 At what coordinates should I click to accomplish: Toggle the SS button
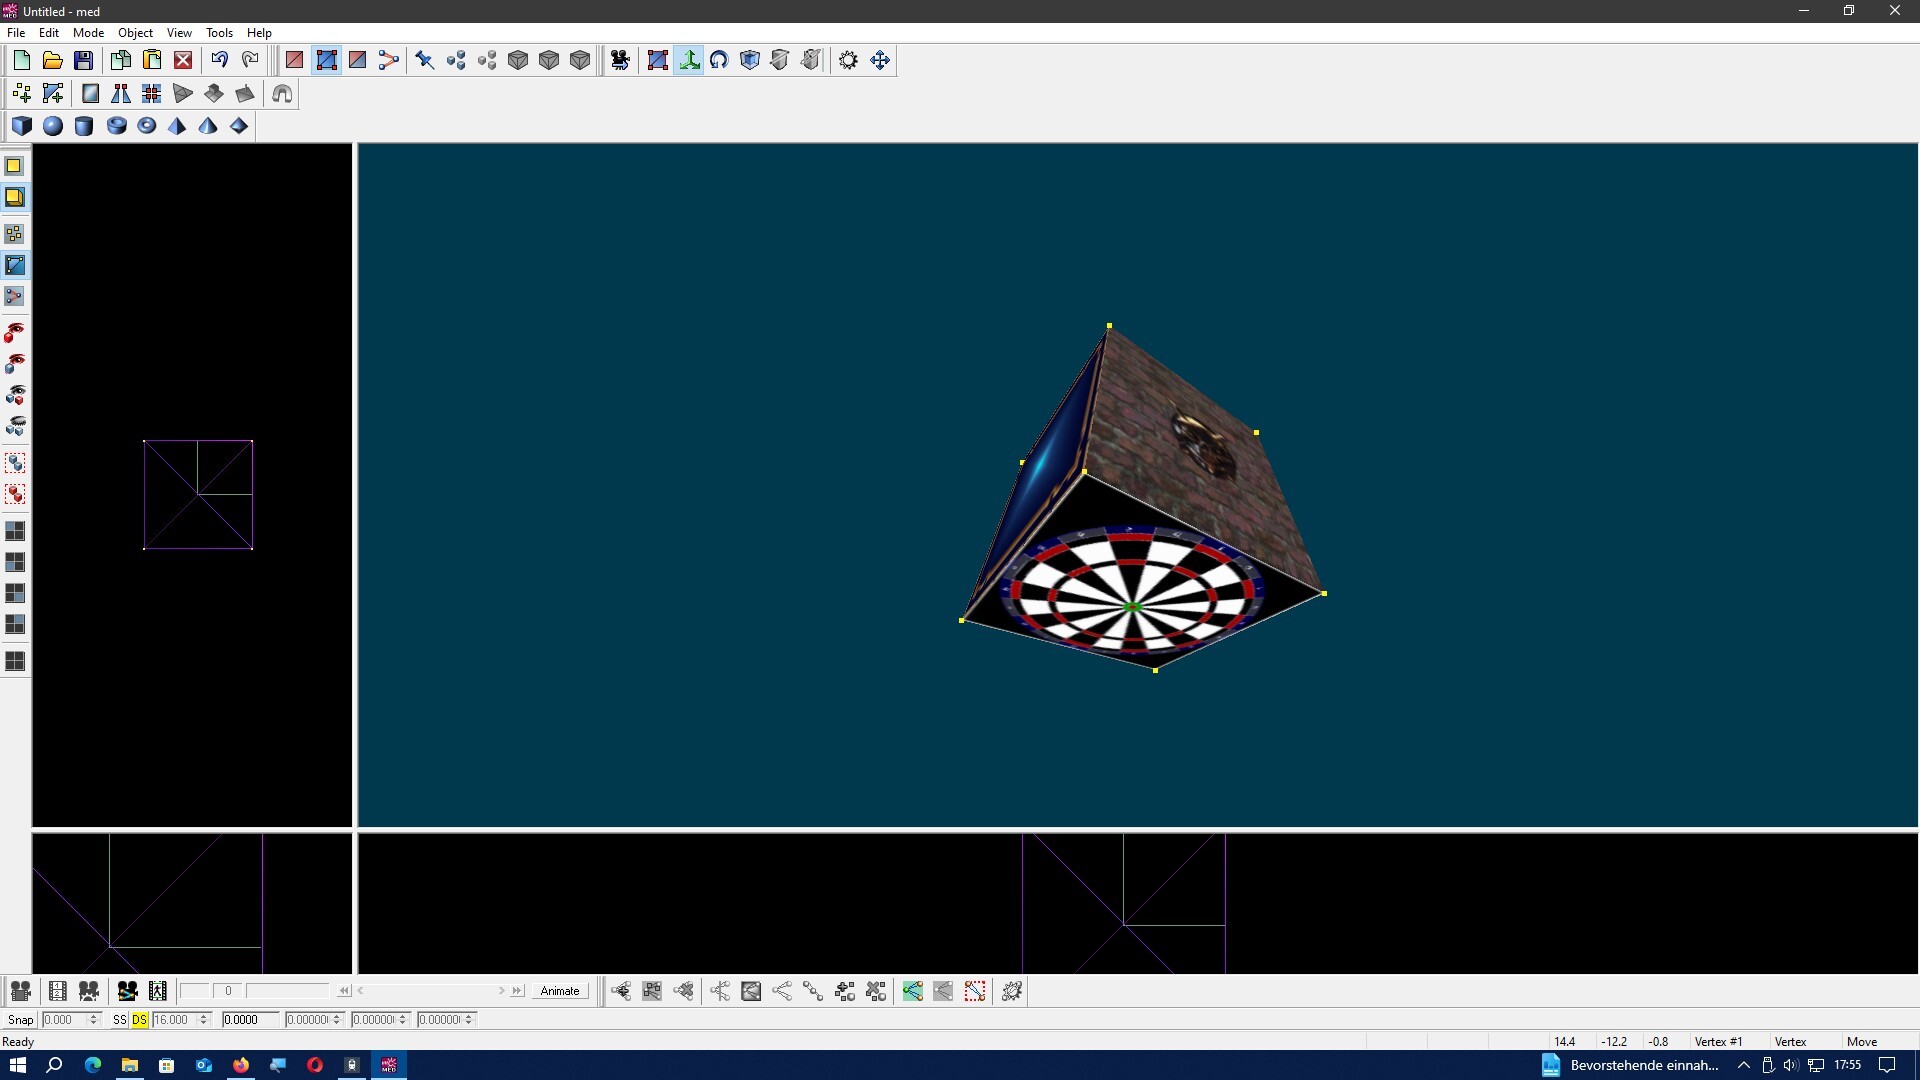[120, 1020]
